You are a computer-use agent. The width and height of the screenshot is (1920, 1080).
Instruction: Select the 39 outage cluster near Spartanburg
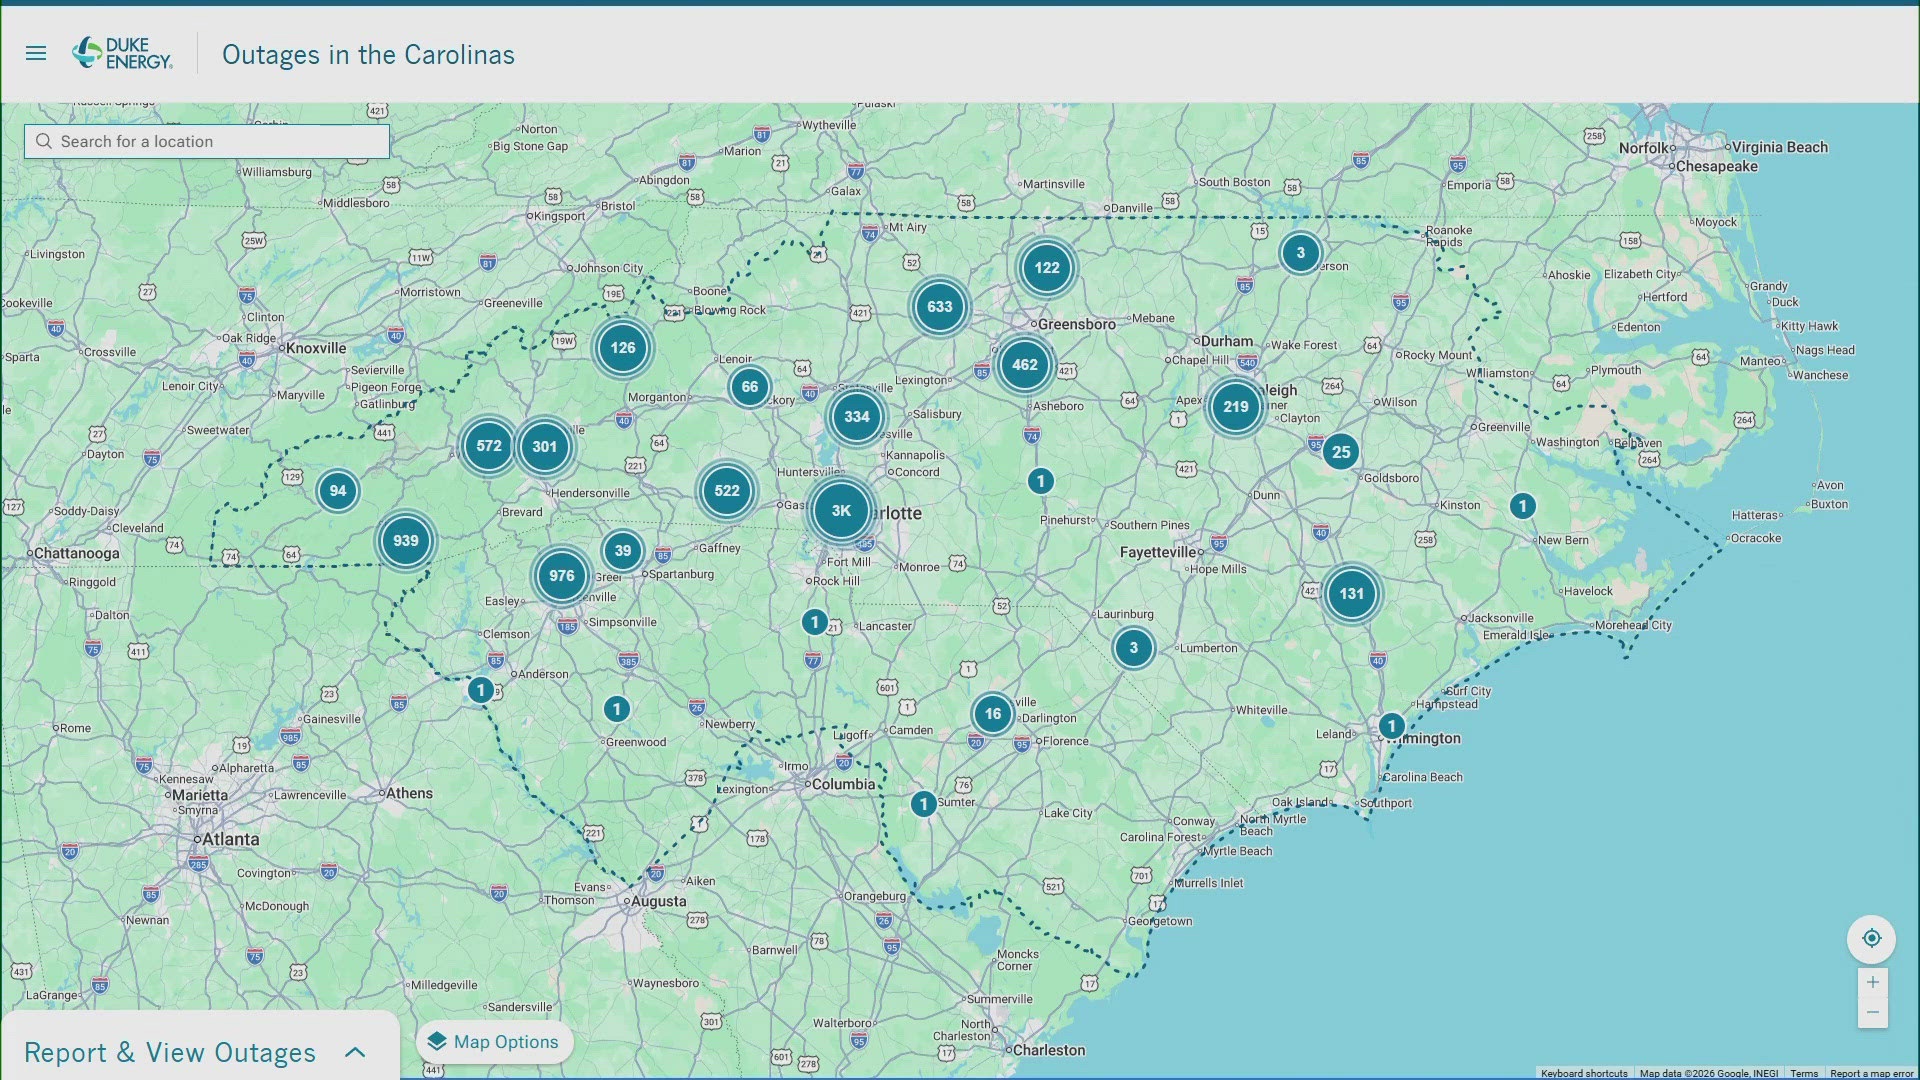point(622,550)
